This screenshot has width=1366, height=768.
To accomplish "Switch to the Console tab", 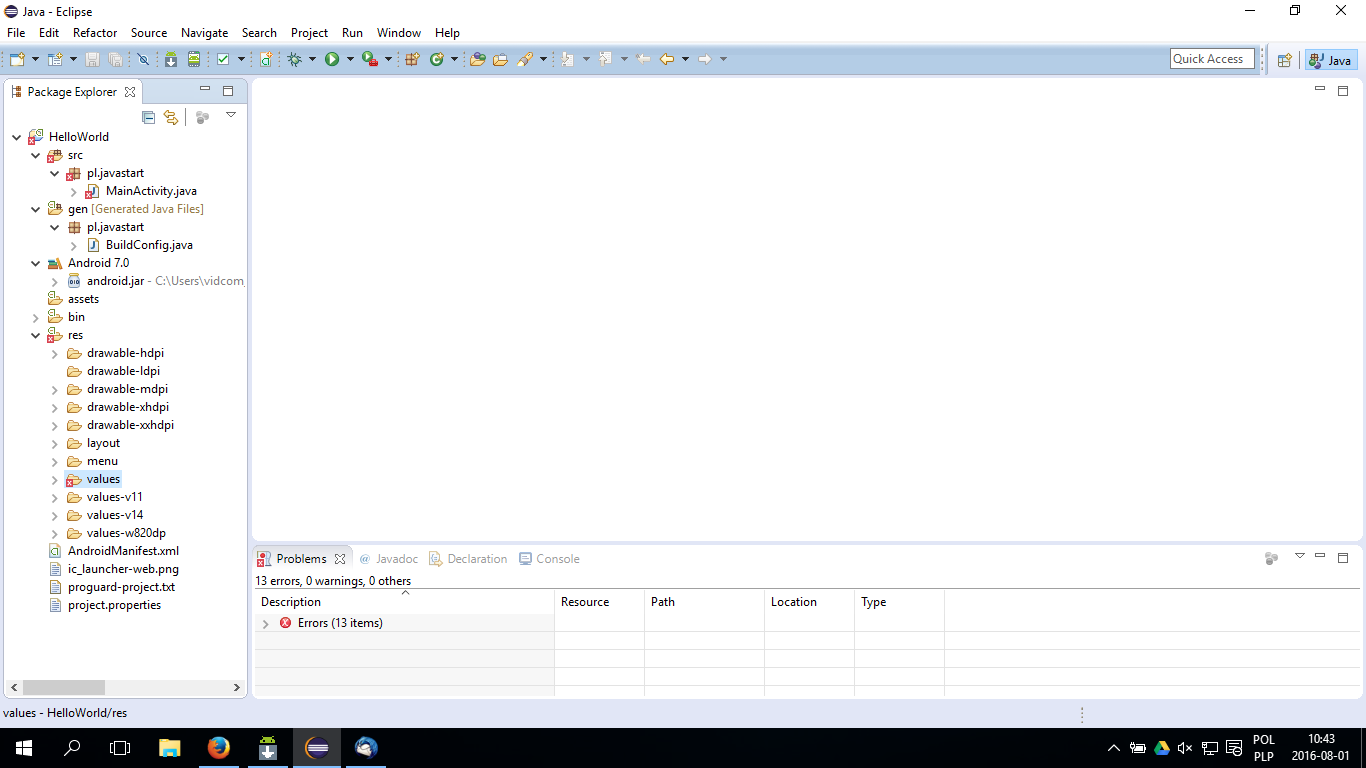I will coord(549,559).
